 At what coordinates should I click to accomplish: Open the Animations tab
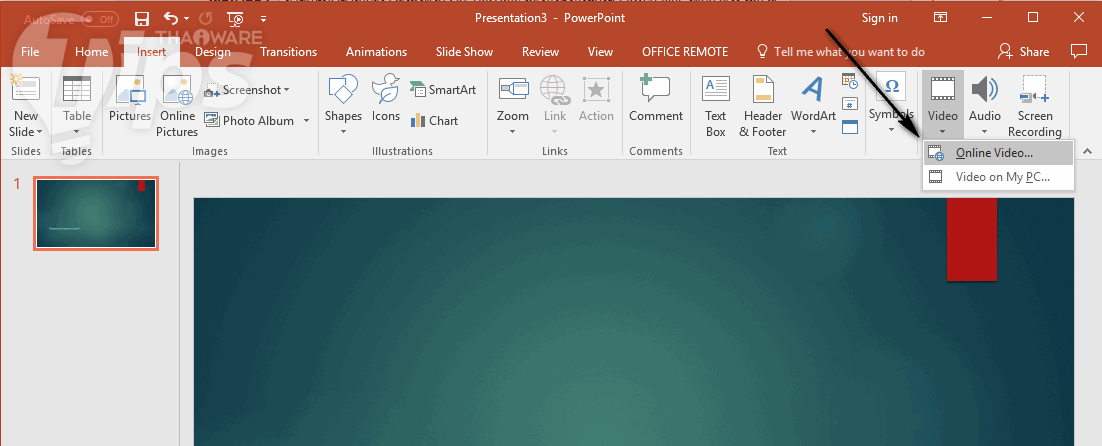[377, 52]
